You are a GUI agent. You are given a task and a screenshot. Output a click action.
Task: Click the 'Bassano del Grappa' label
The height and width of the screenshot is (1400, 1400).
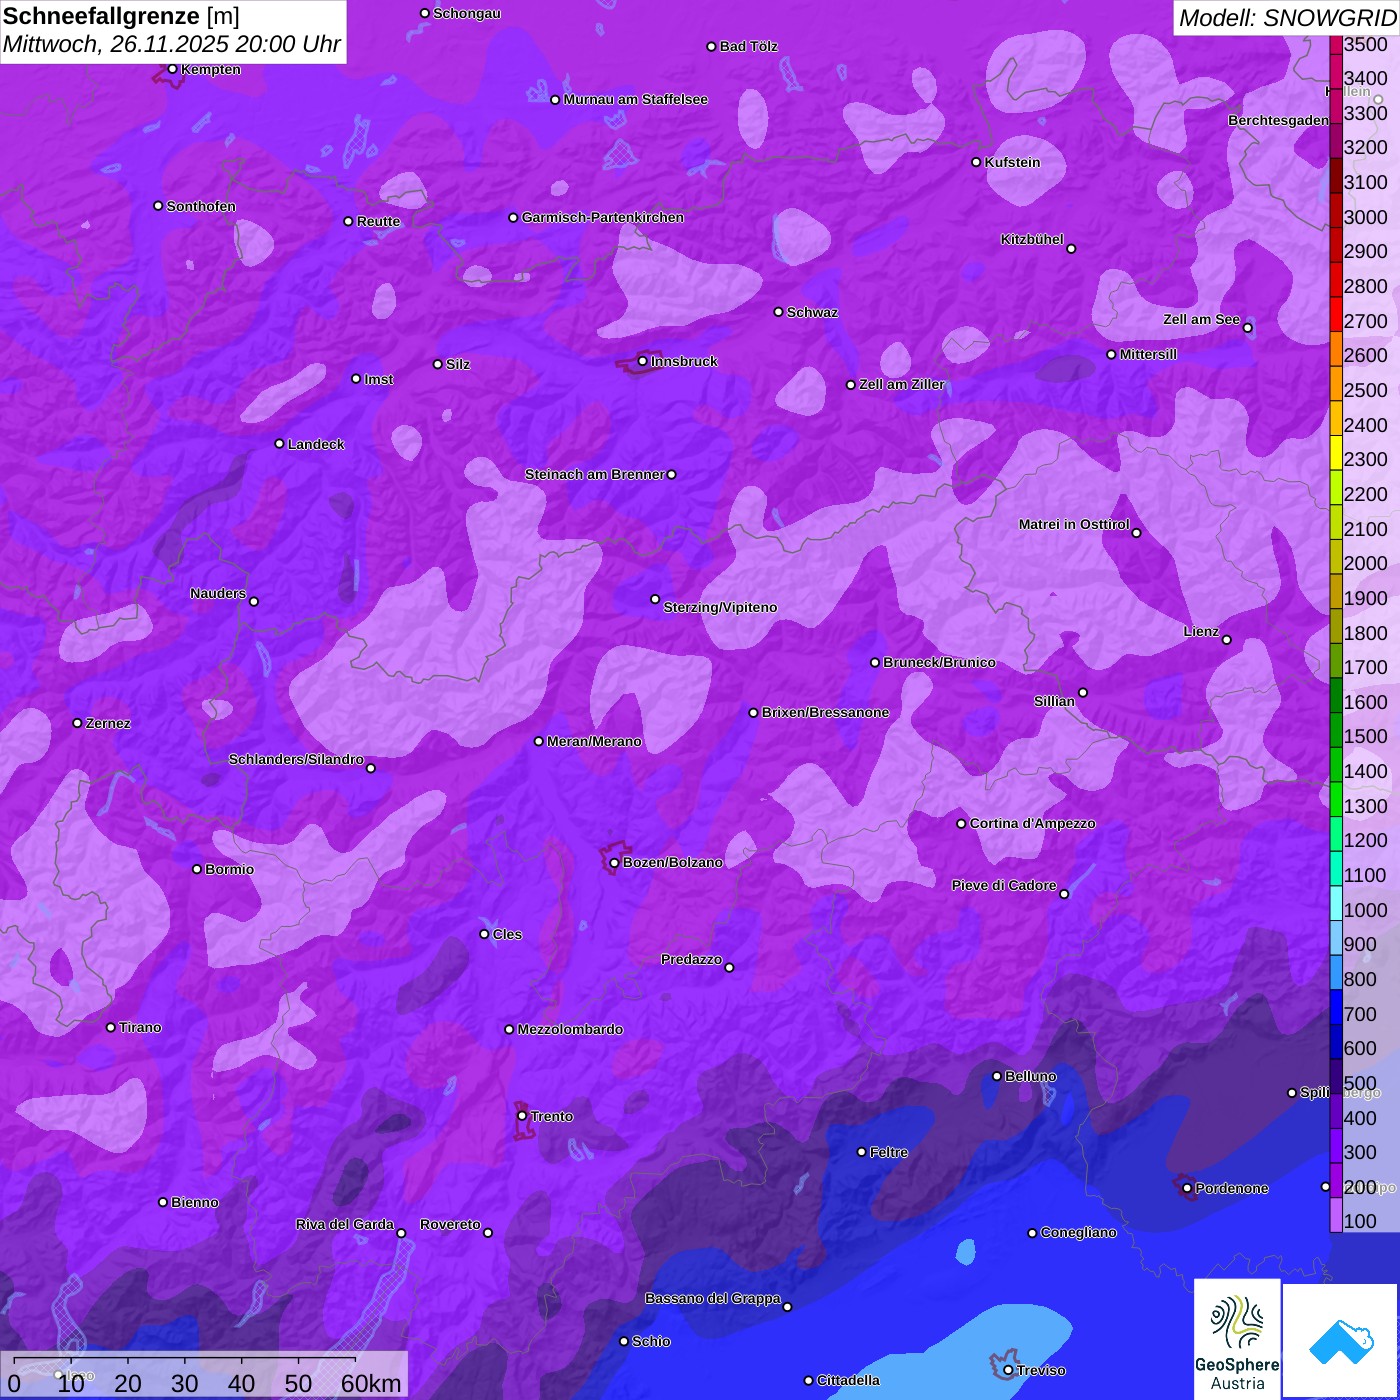tap(713, 1298)
